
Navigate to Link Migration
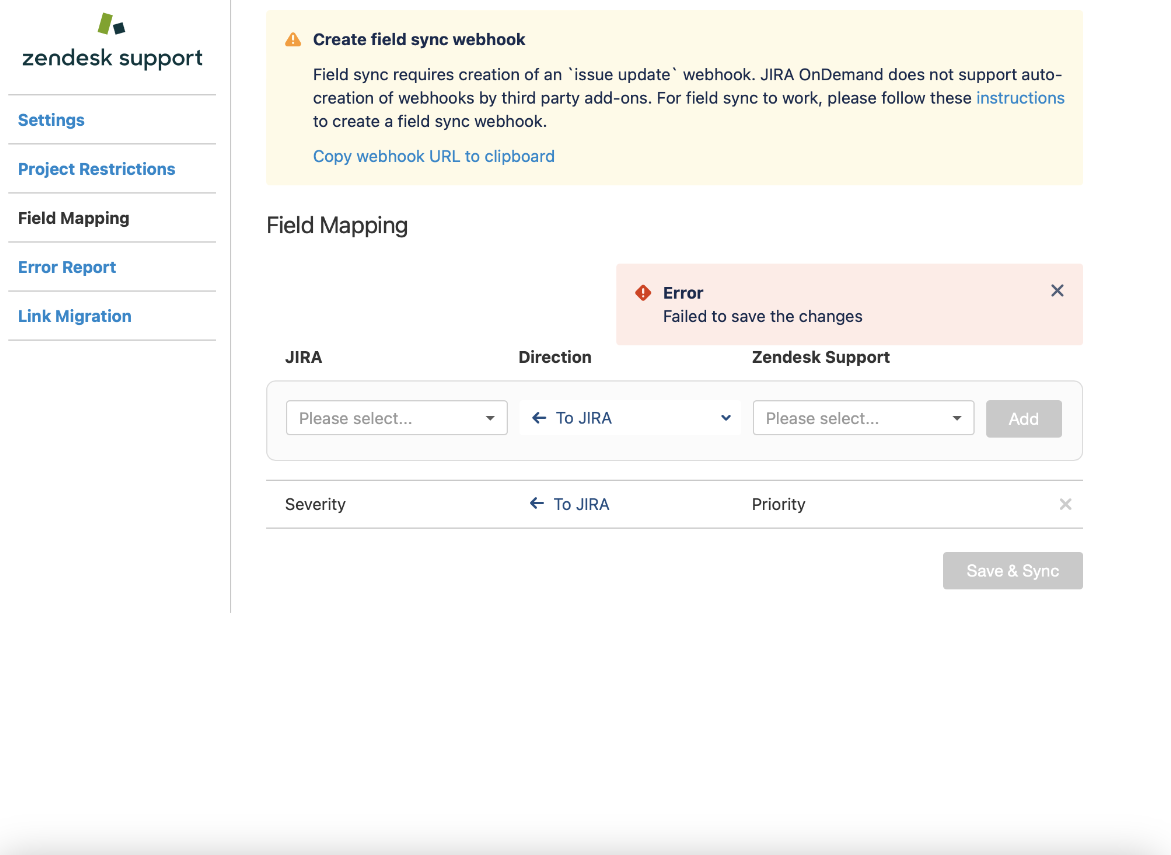[x=75, y=316]
